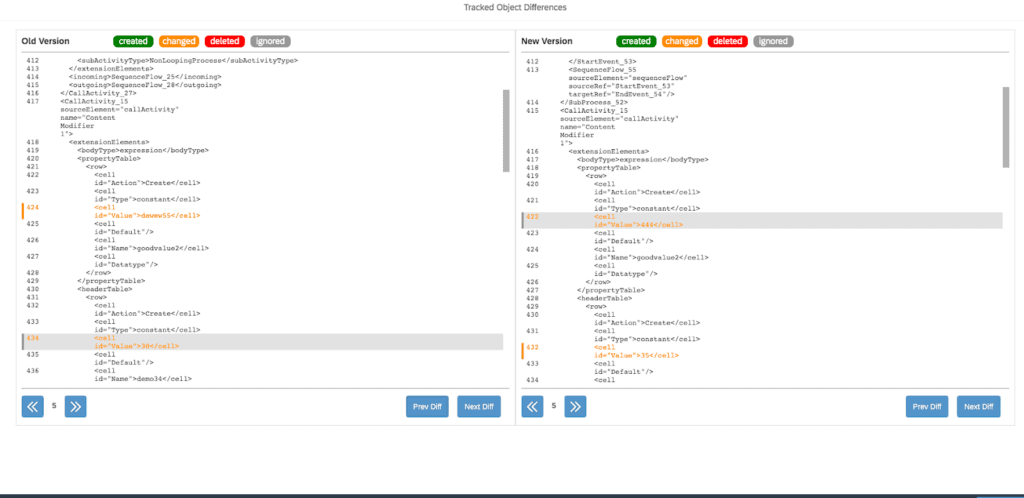This screenshot has height=498, width=1024.
Task: Click Old Version pane vertical scrollbar thumb
Action: point(506,131)
